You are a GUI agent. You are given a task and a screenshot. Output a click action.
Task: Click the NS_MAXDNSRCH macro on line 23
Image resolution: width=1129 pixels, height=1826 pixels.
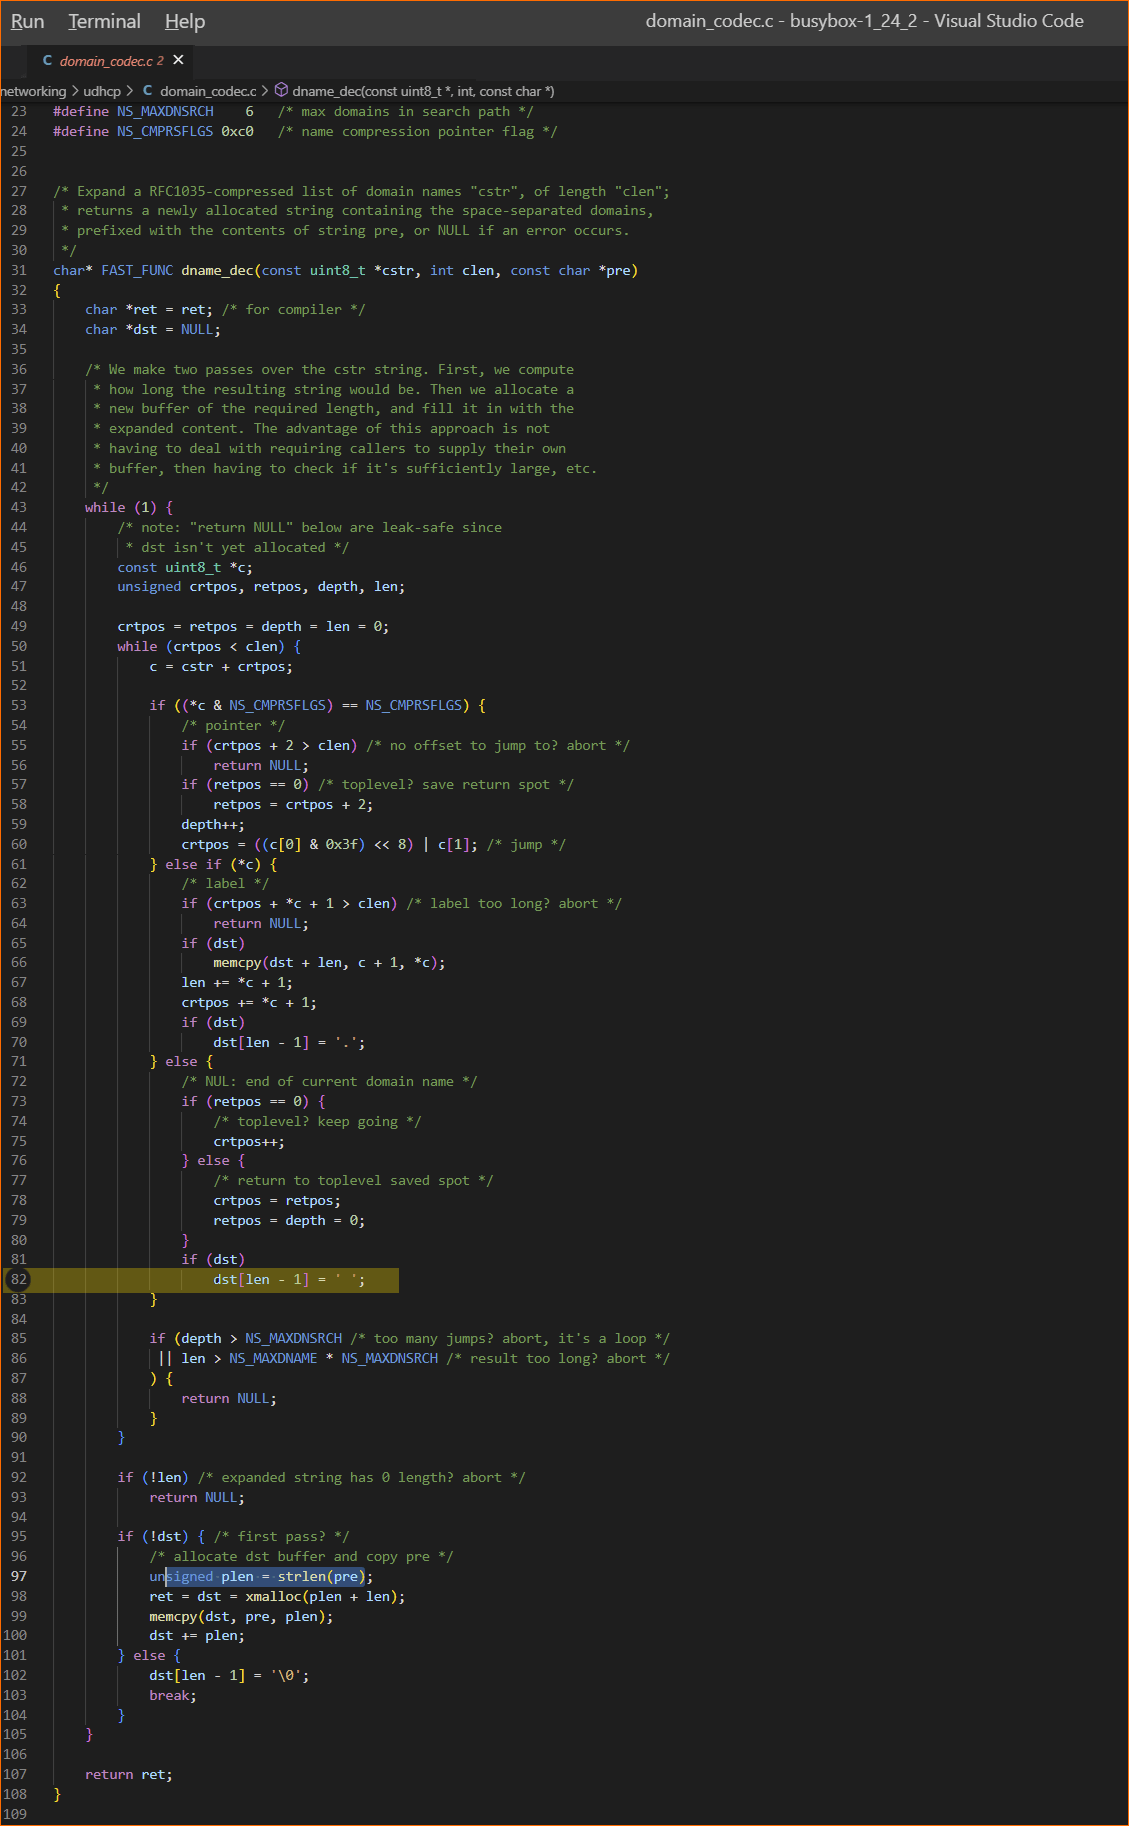[x=165, y=111]
